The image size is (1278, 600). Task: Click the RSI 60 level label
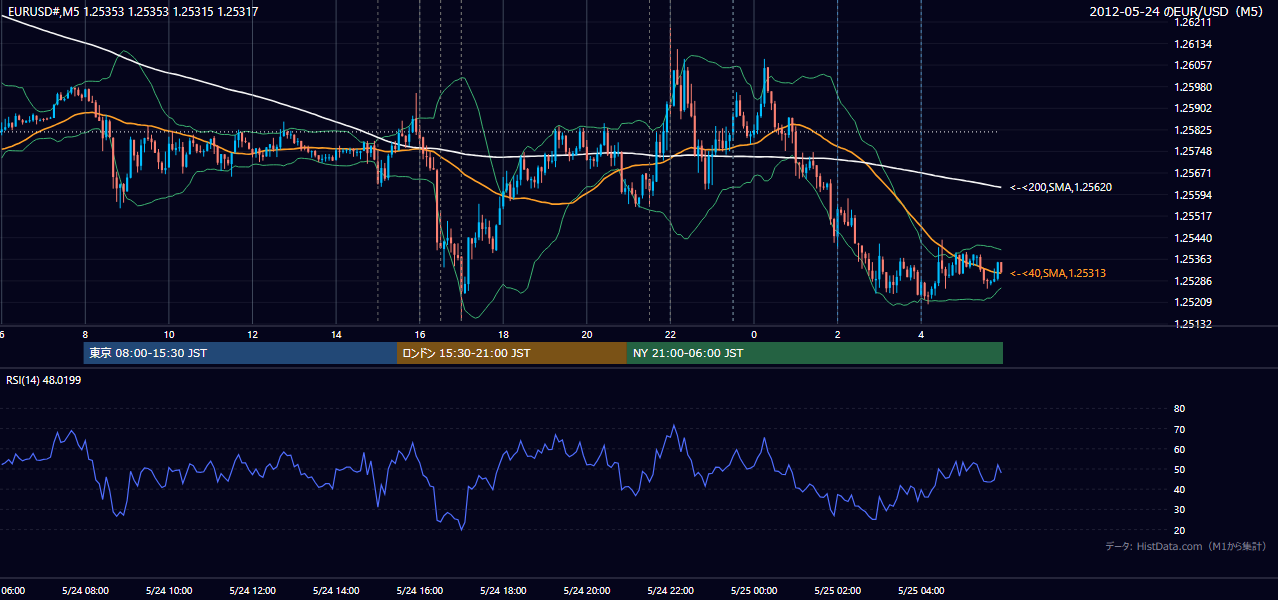coord(1179,449)
